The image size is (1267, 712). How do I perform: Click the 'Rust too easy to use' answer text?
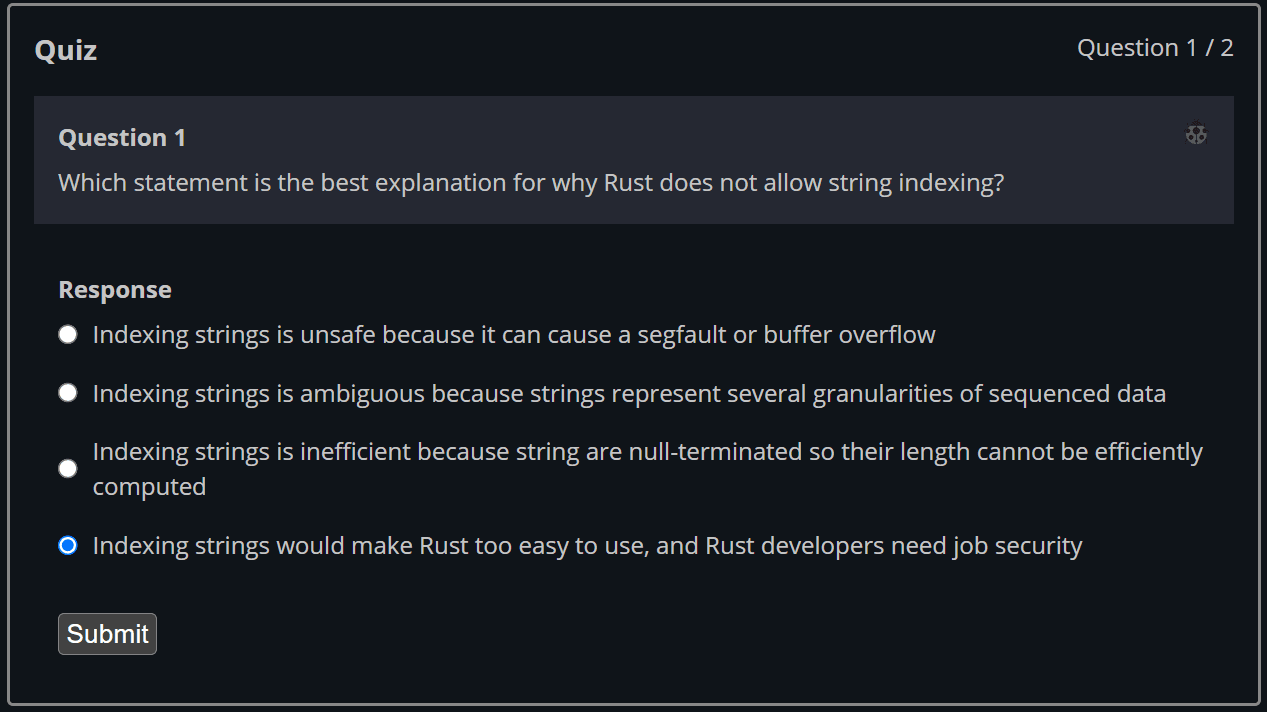(x=587, y=545)
